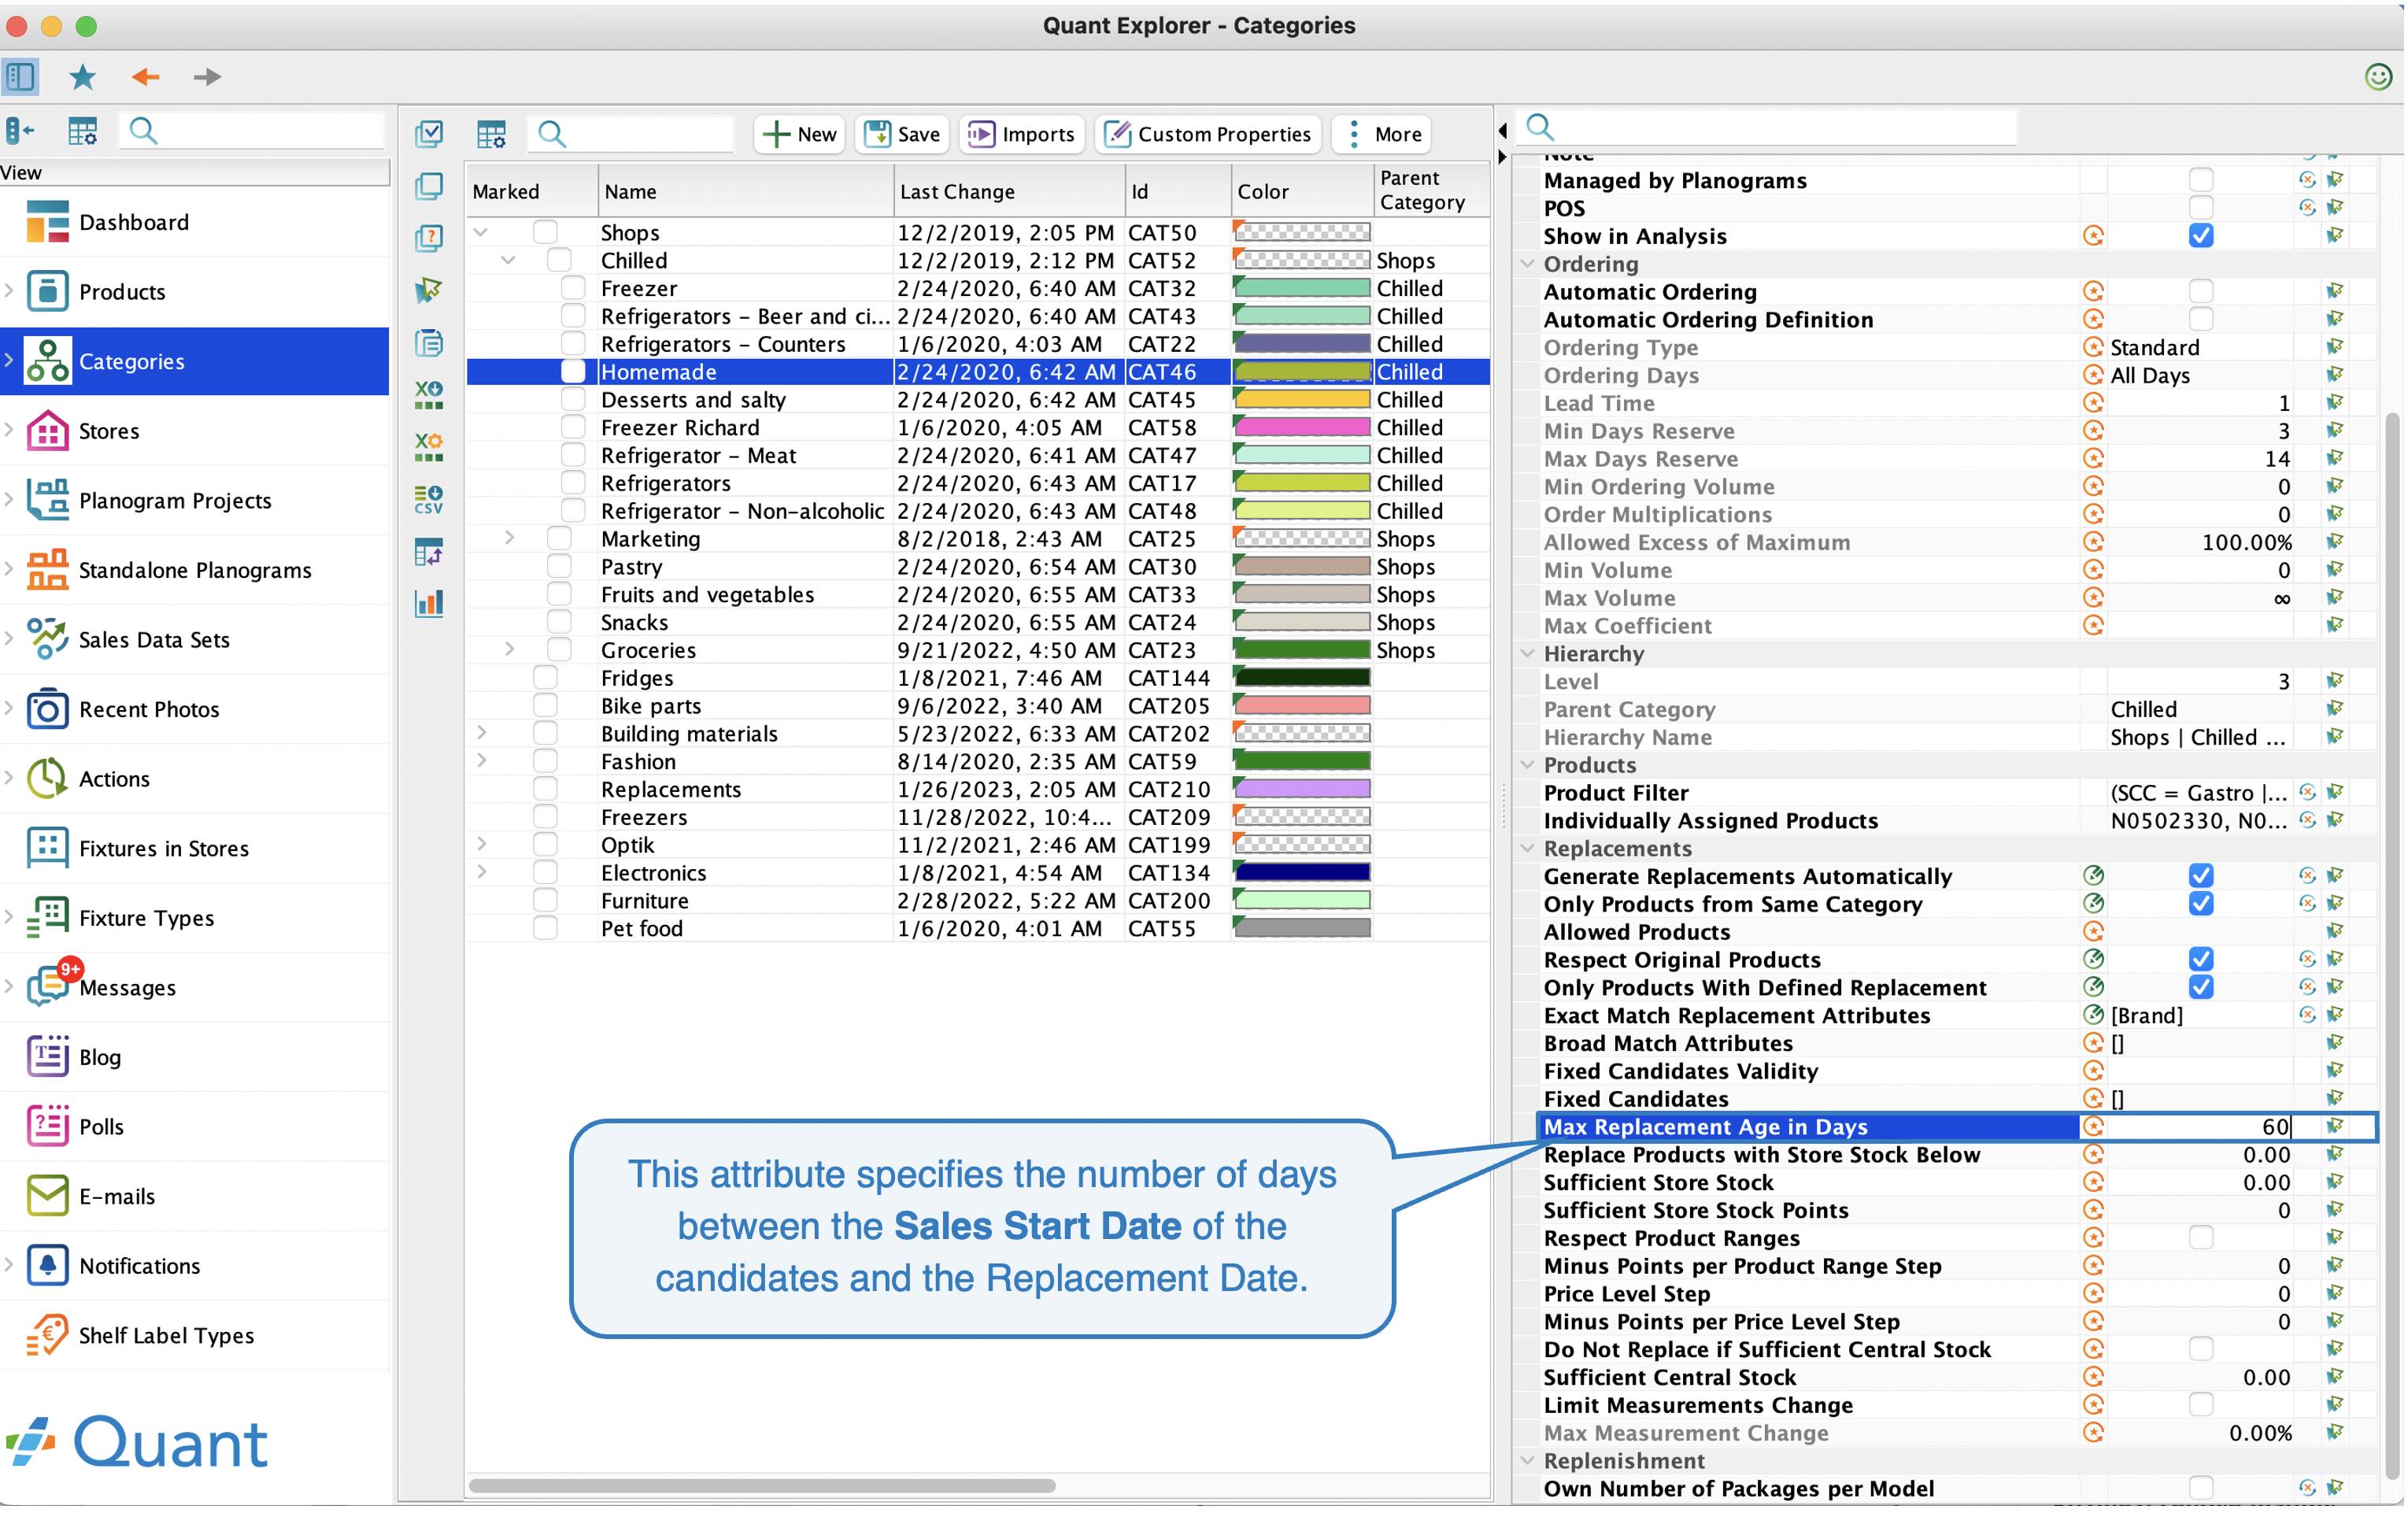The height and width of the screenshot is (1513, 2408).
Task: Collapse the Chilled tree row
Action: [x=509, y=260]
